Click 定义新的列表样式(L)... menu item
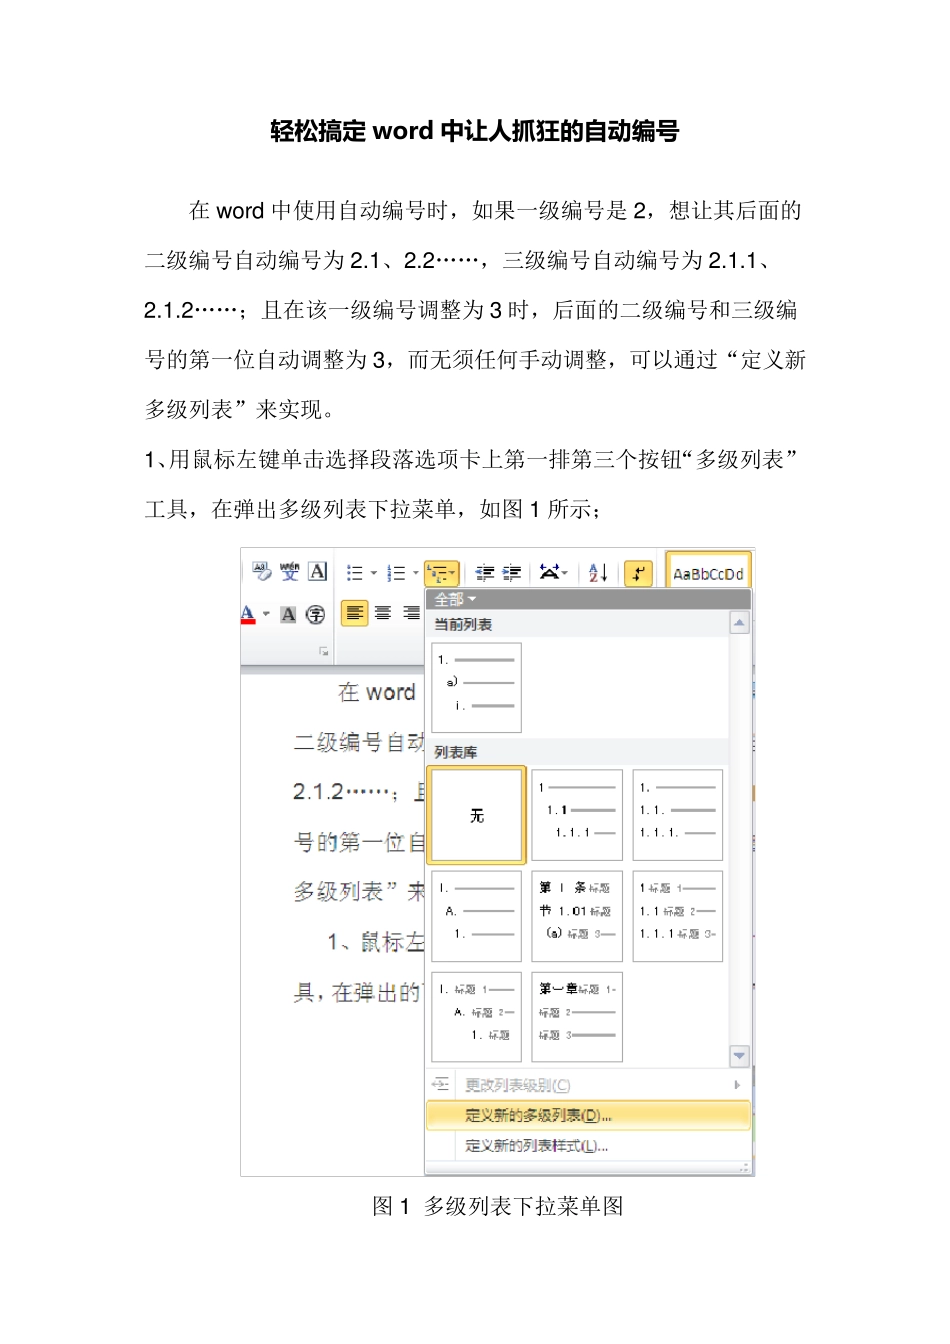 (x=588, y=1146)
